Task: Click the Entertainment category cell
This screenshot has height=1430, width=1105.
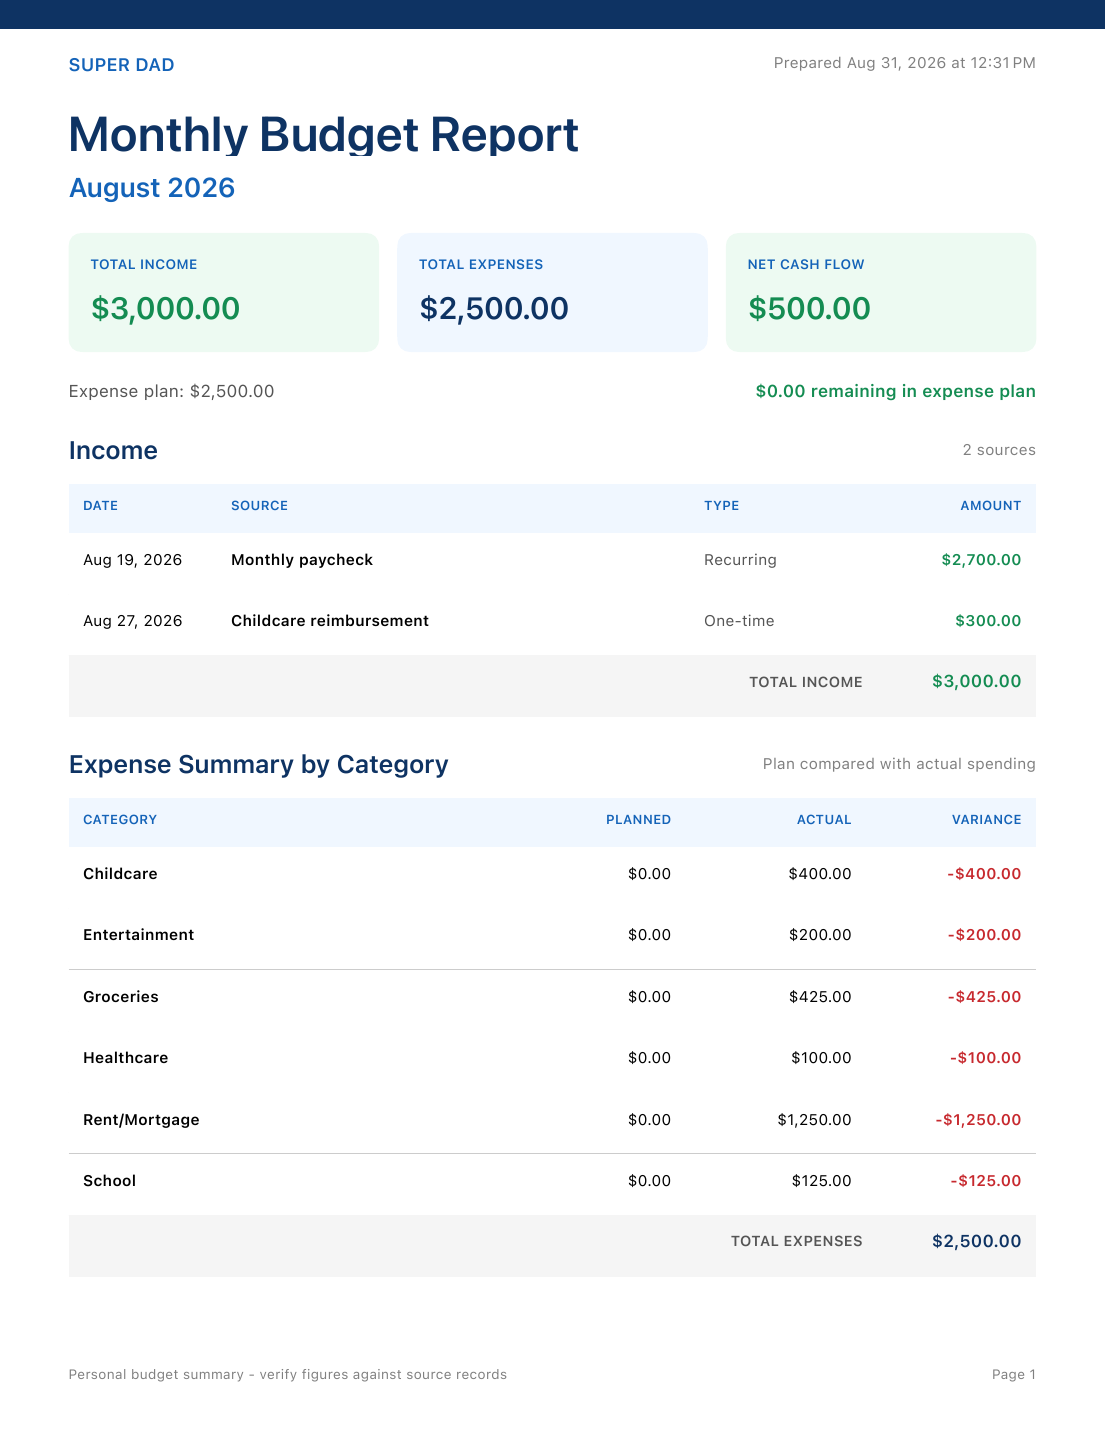Action: click(x=138, y=935)
